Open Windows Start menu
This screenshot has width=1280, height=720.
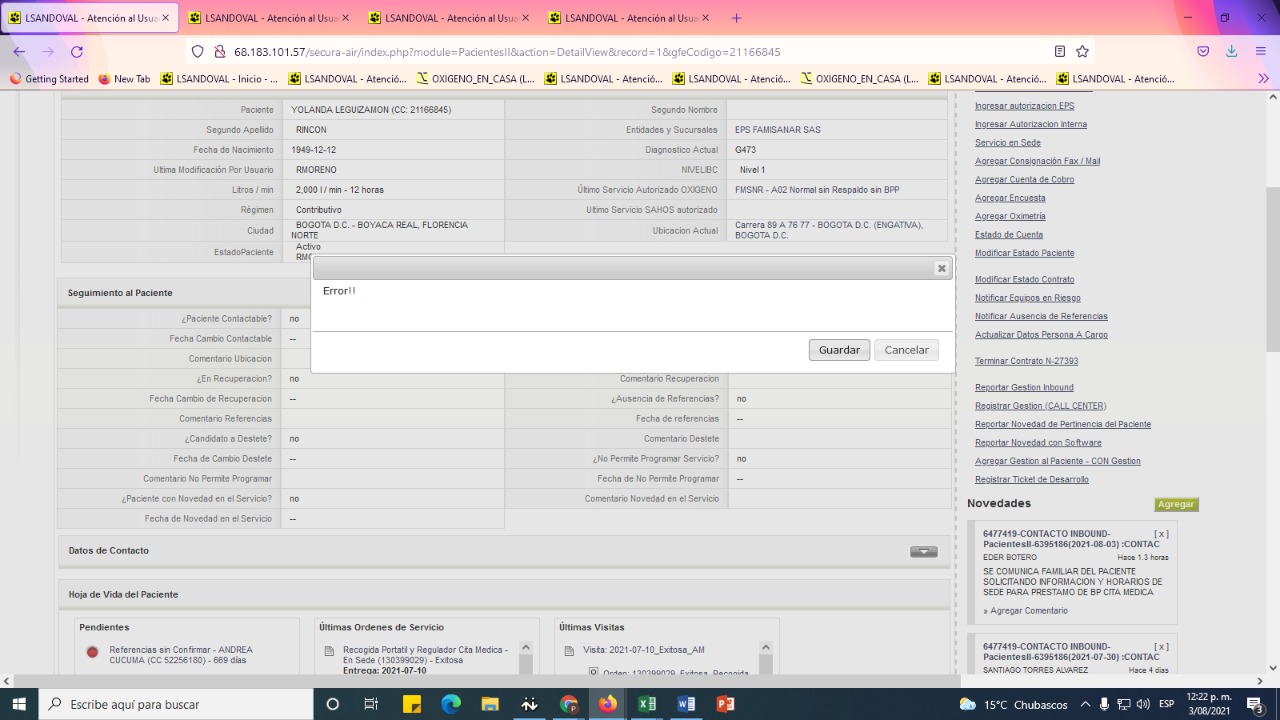tap(19, 704)
